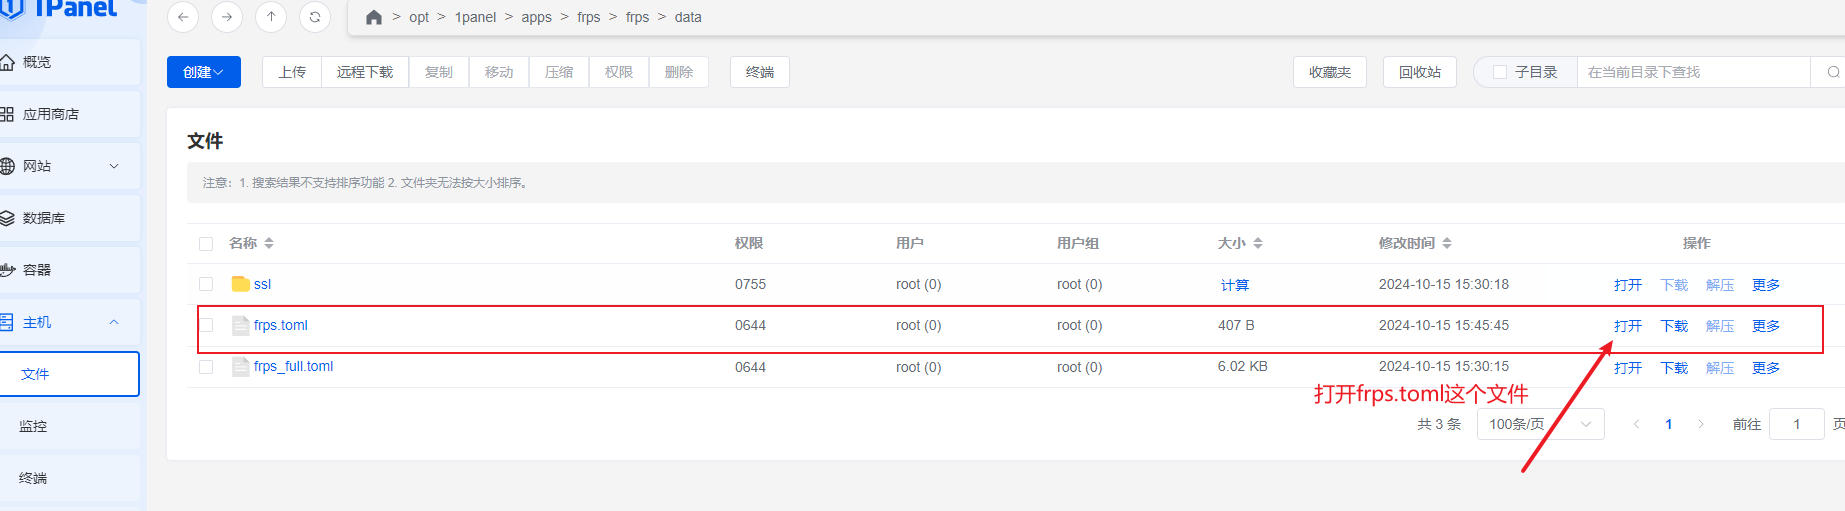Go back with the left arrow button
The height and width of the screenshot is (511, 1845).
pos(182,17)
